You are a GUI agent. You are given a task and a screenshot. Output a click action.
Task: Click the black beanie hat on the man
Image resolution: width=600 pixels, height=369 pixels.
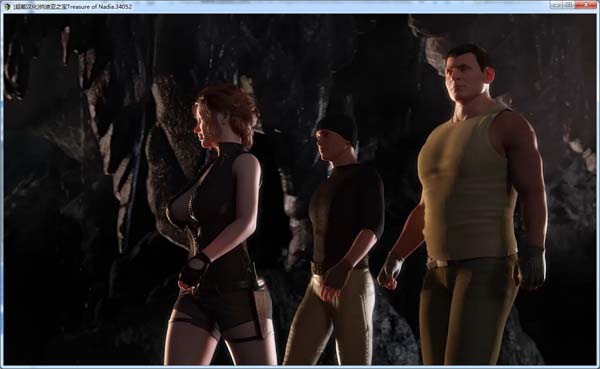337,126
